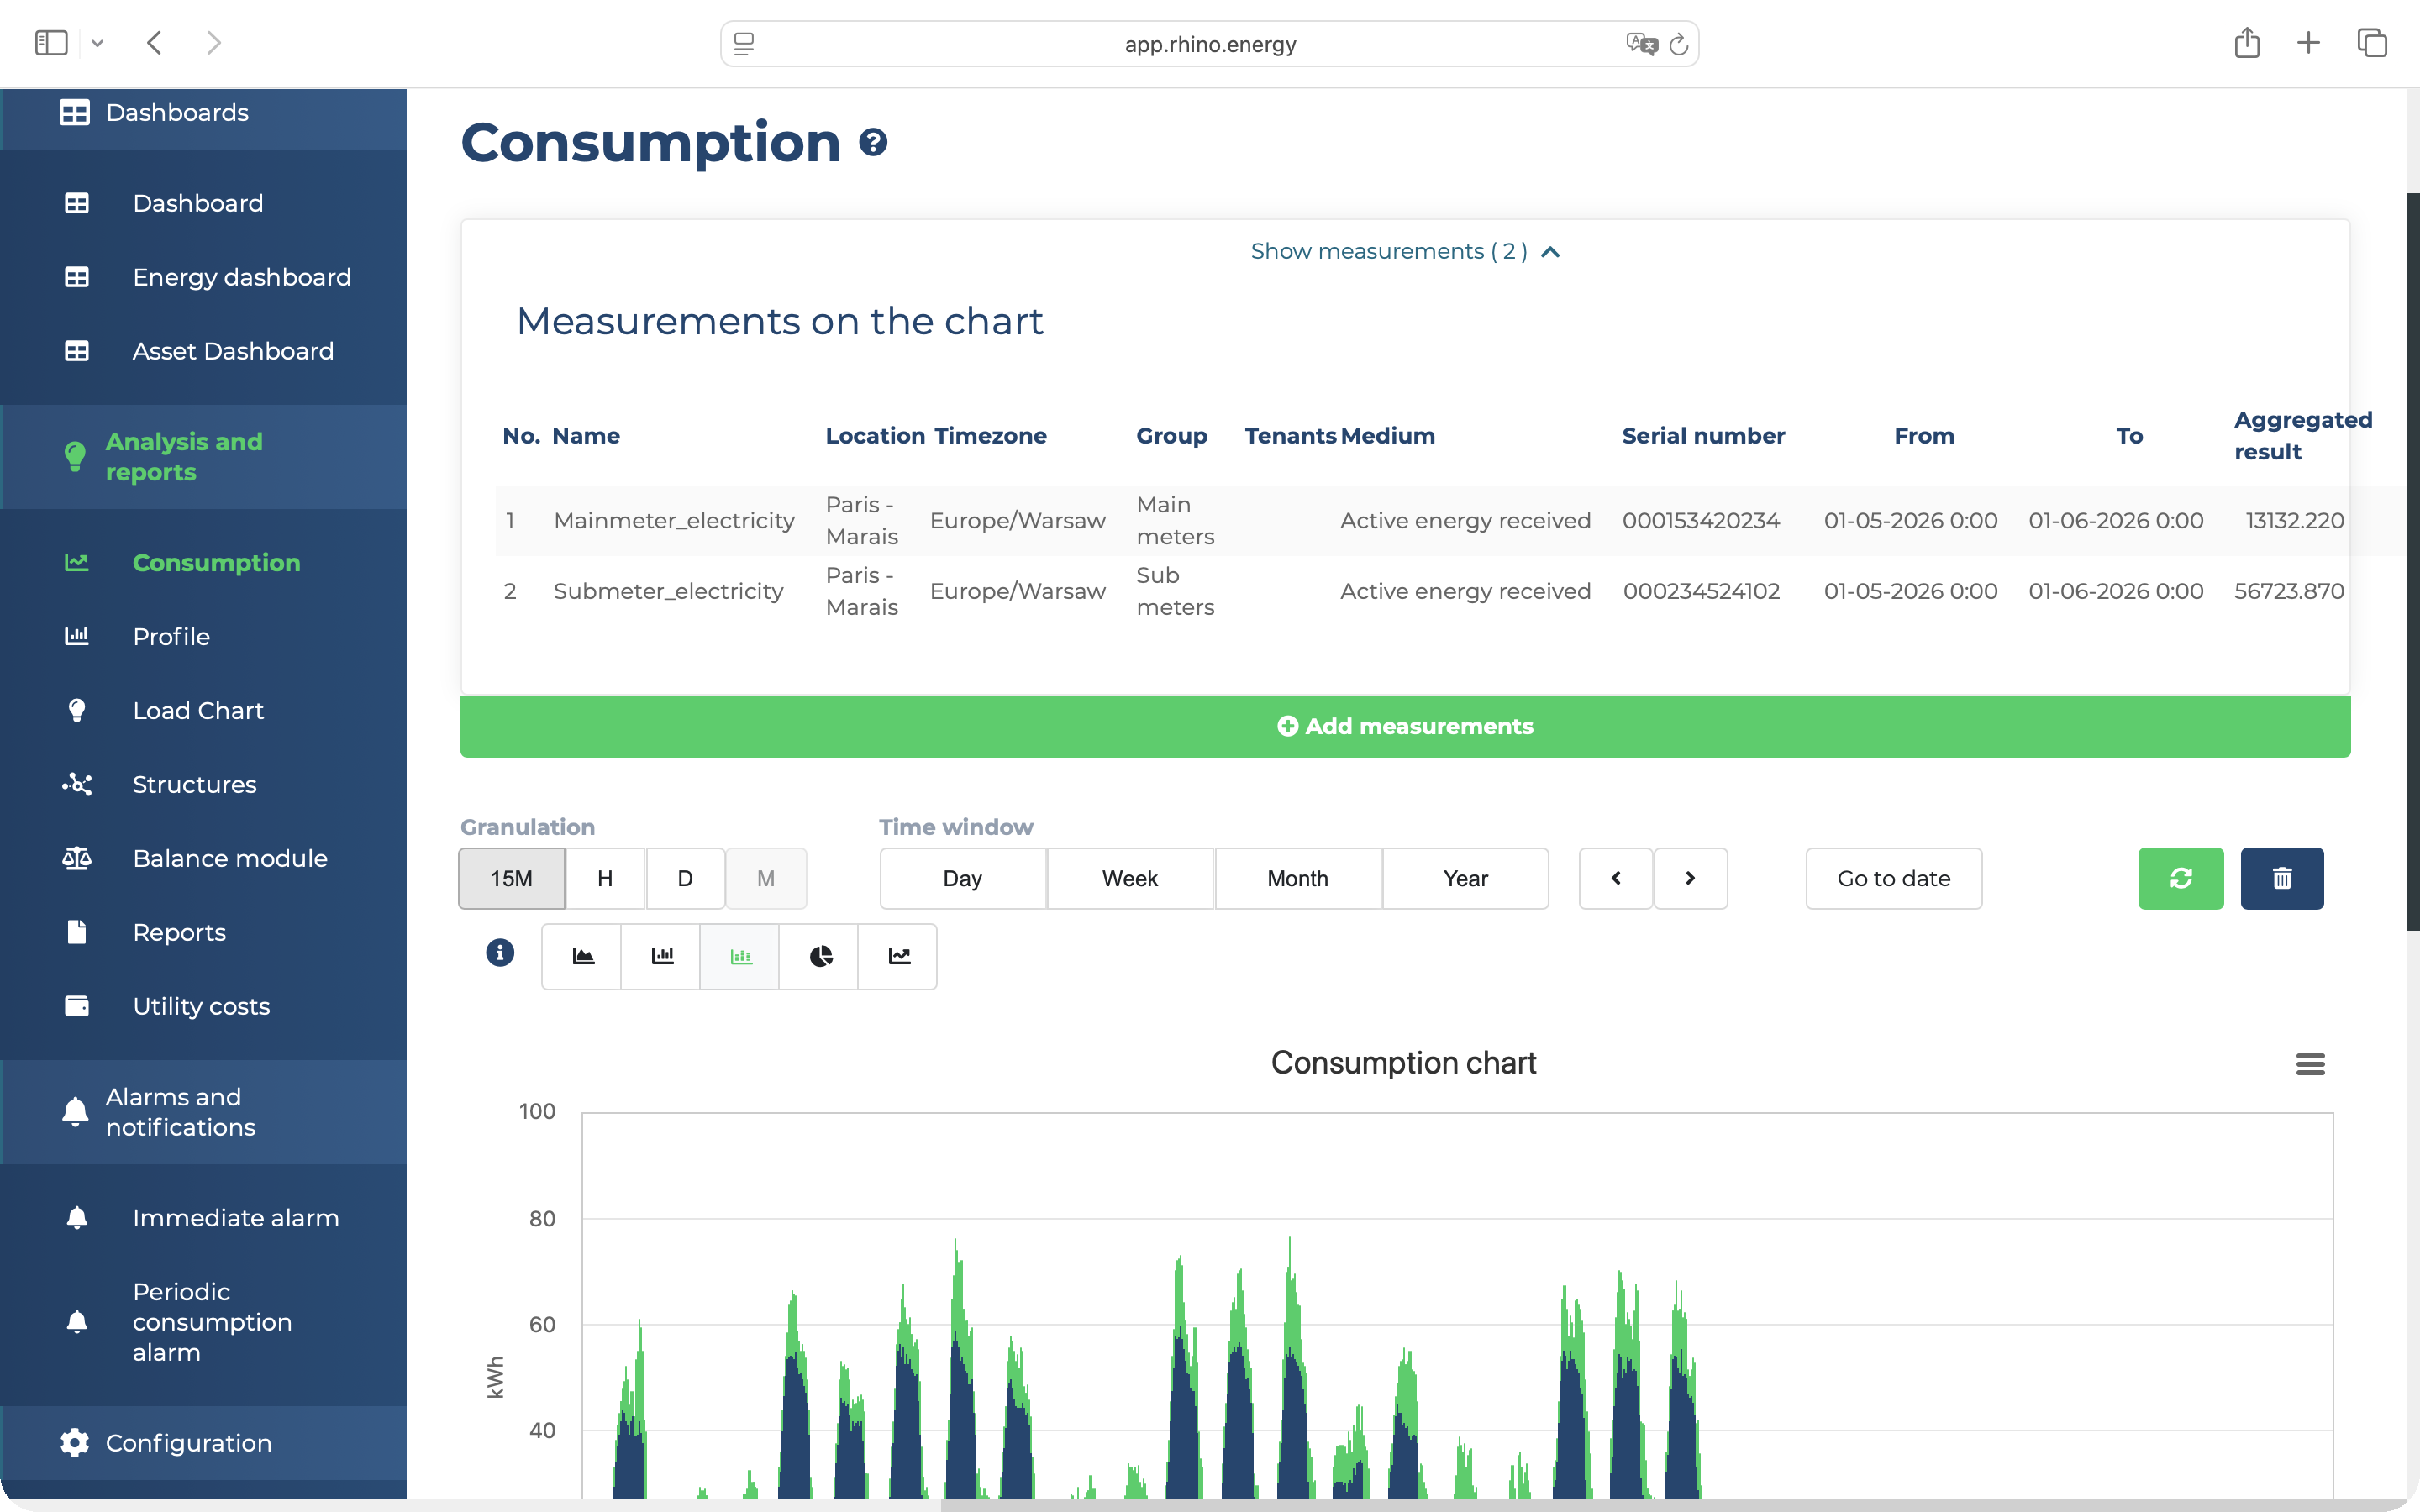Screen dimensions: 2420x1512
Task: Collapse the Show measurements (2) section
Action: tap(1405, 251)
